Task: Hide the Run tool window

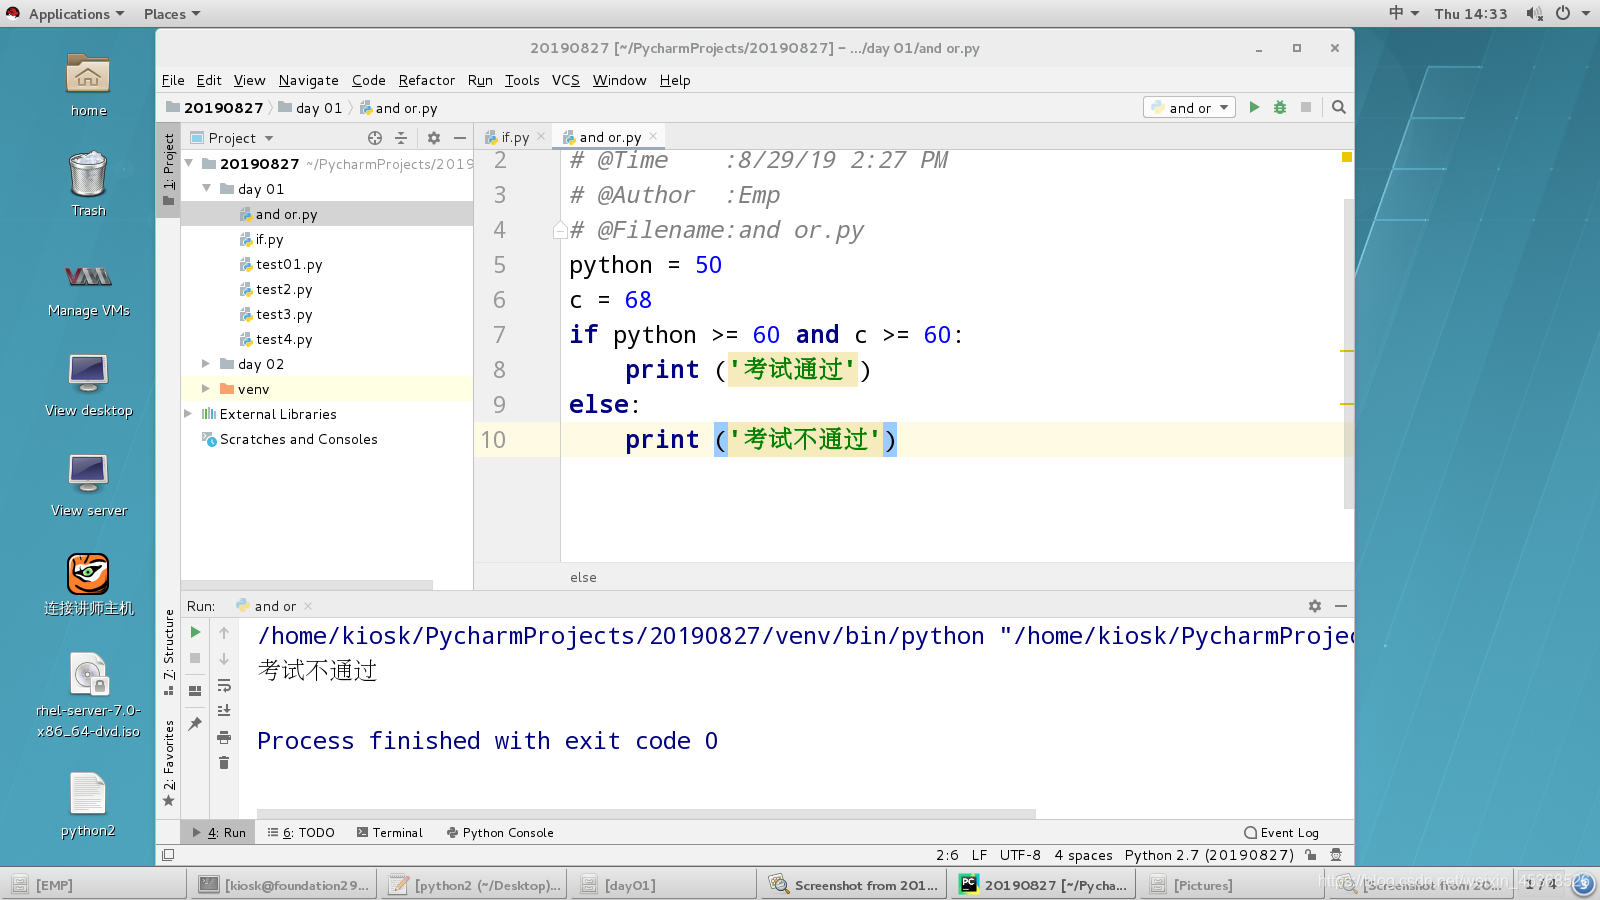Action: coord(1341,606)
